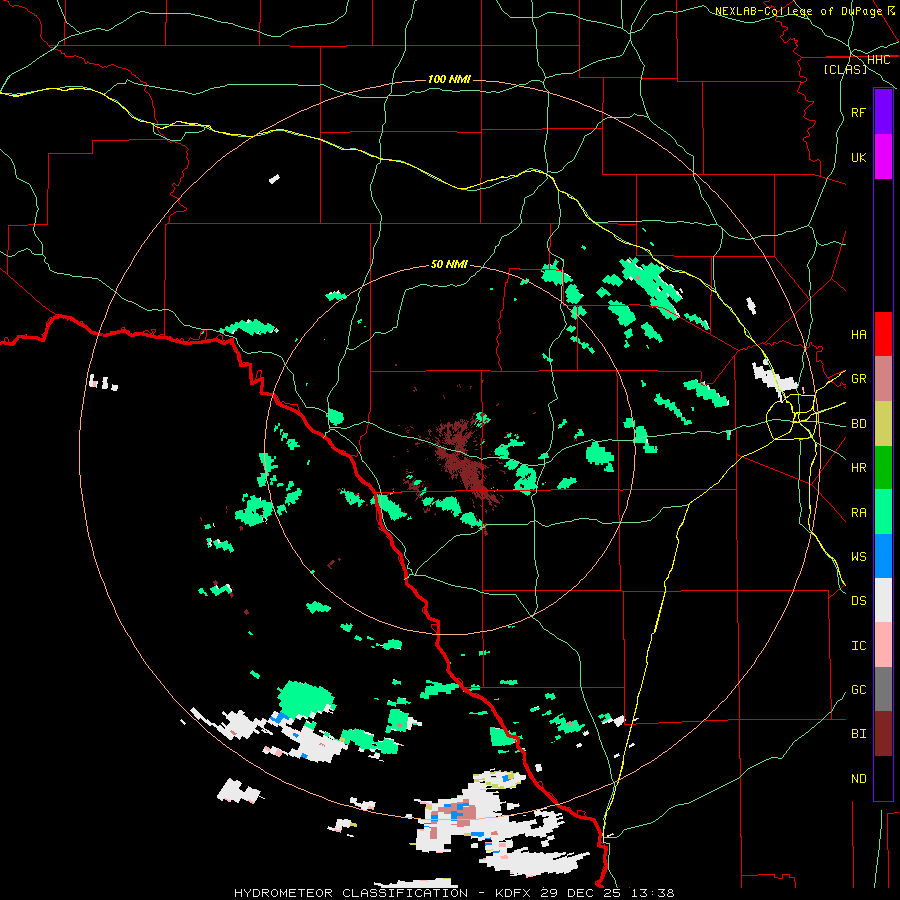
Task: Click the 'KDFX' radar site identifier
Action: coord(512,893)
